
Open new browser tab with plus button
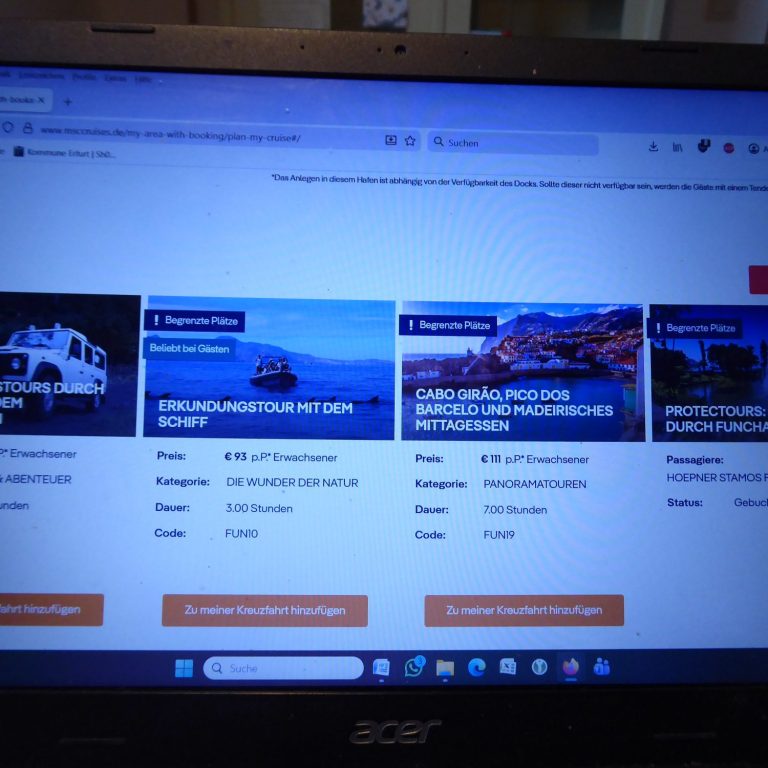click(x=68, y=101)
